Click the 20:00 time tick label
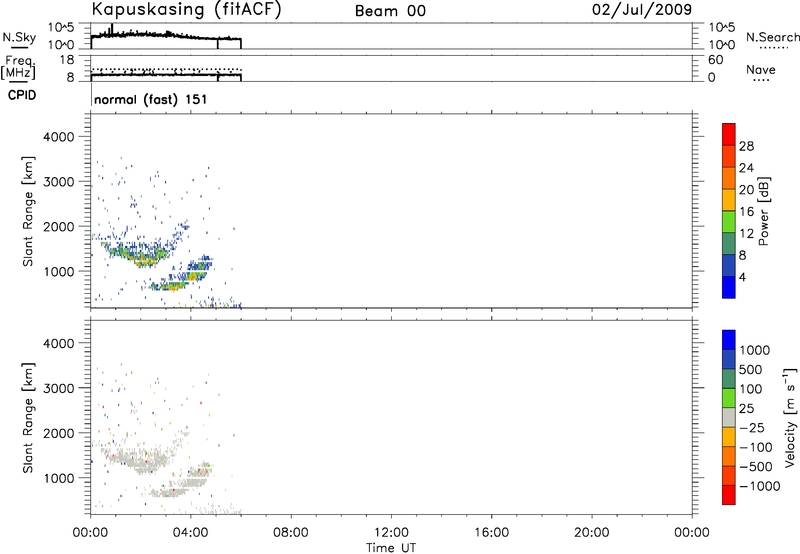The image size is (800, 554). tap(592, 533)
